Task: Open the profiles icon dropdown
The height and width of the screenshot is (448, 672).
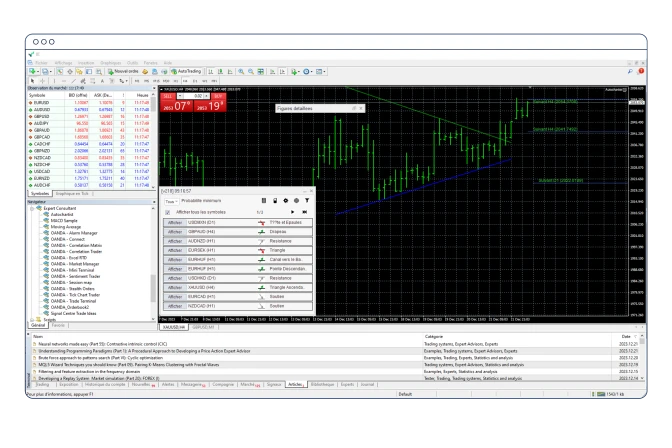Action: (x=46, y=72)
